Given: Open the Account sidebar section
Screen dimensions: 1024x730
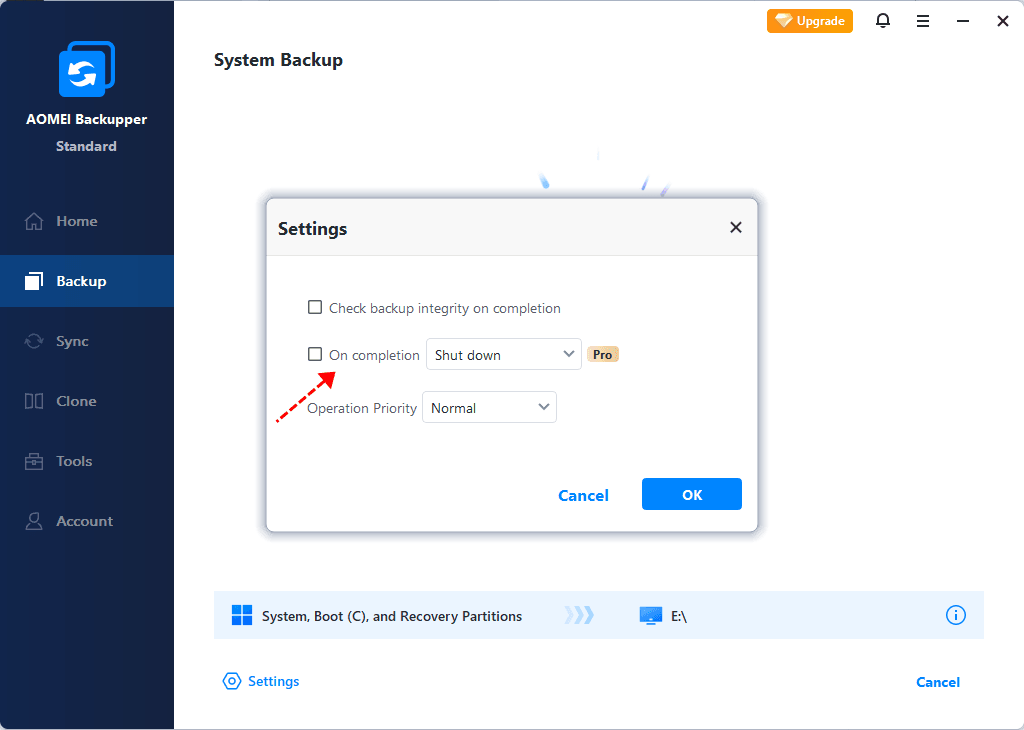Looking at the screenshot, I should (84, 521).
